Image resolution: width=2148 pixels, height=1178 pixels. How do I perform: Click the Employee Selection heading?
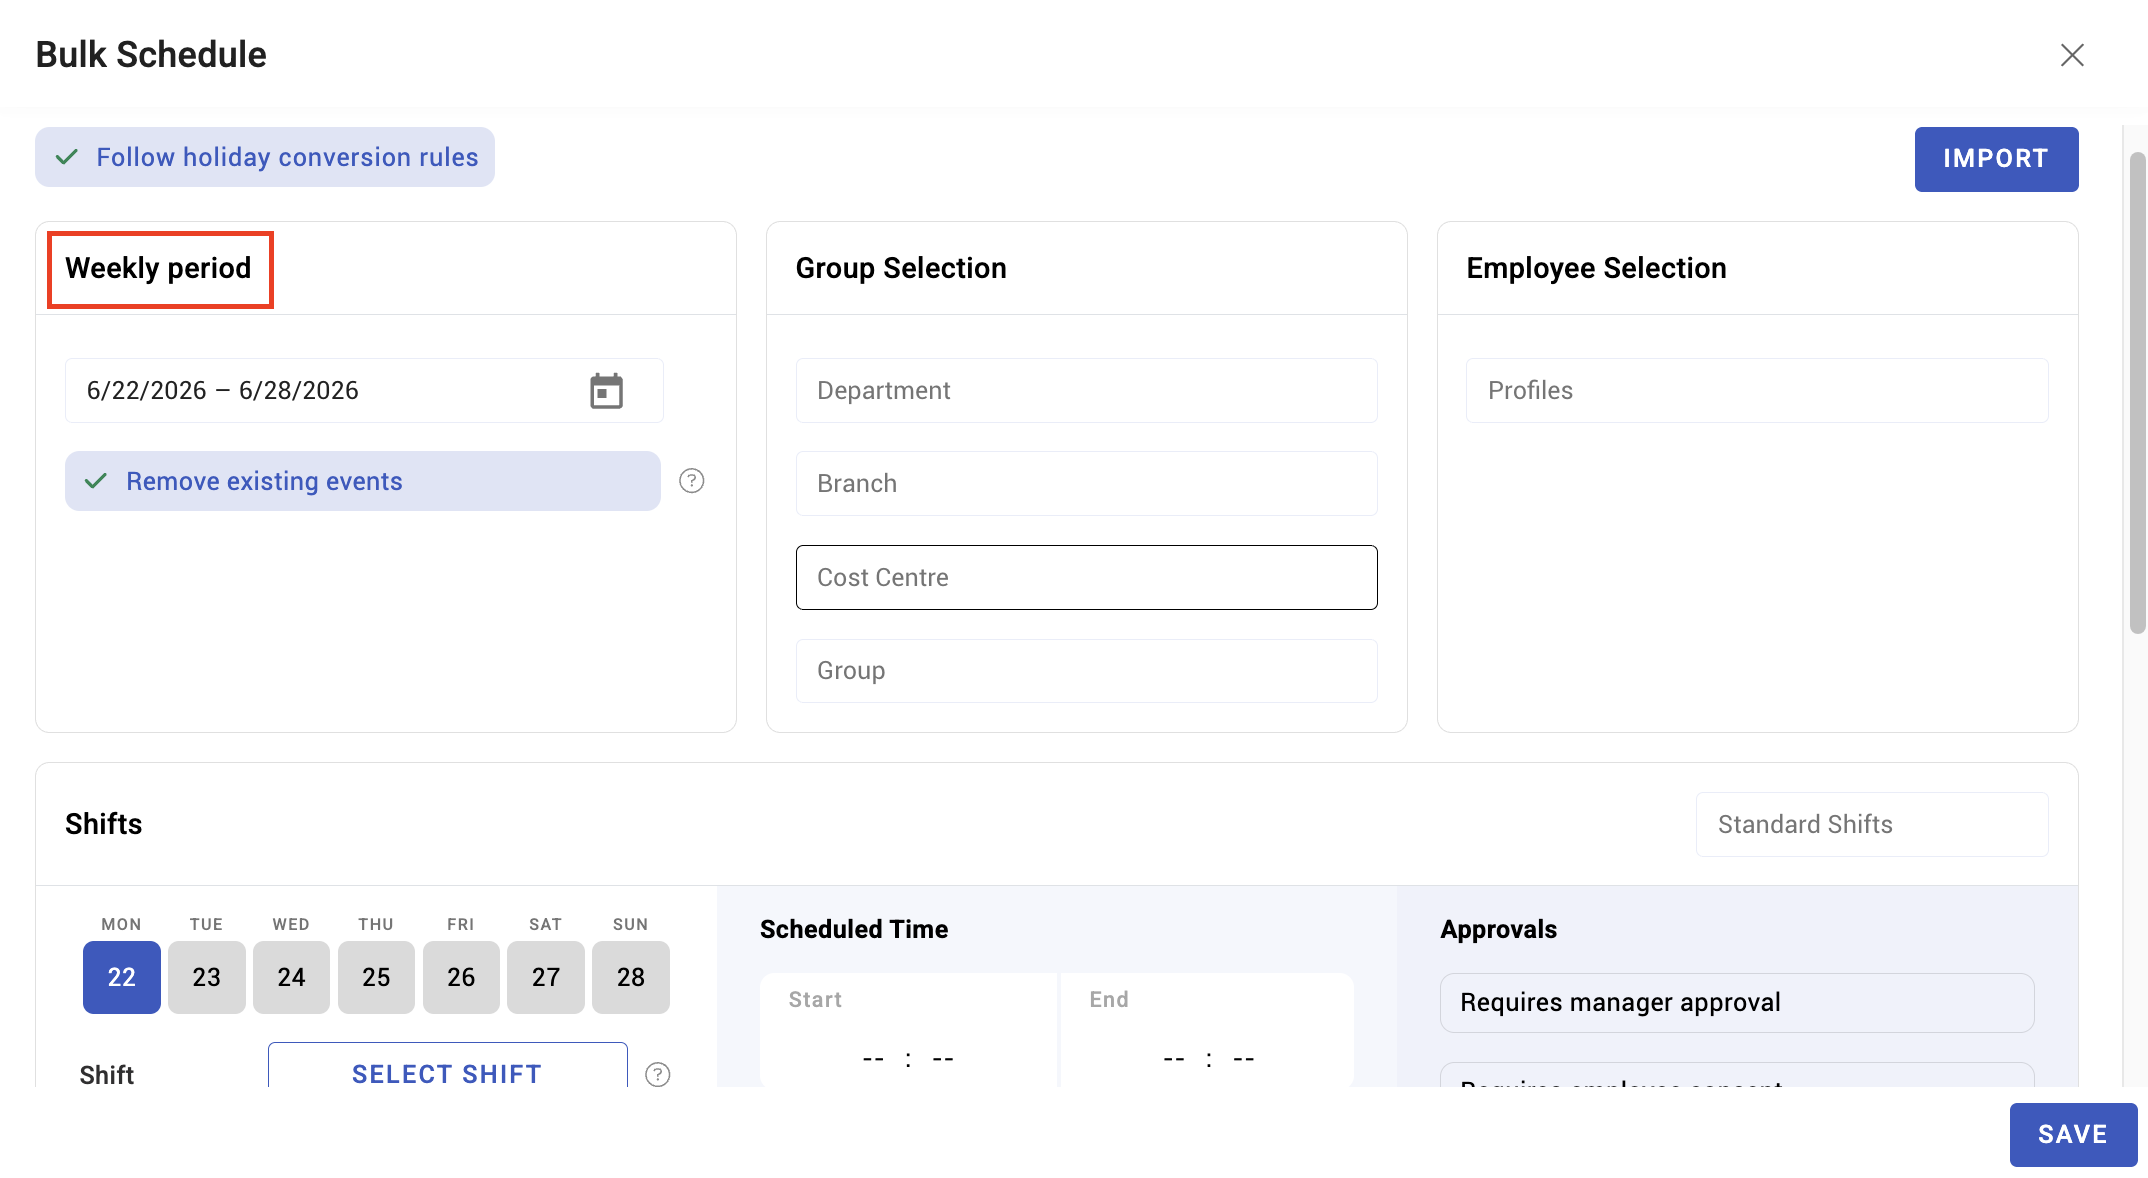pyautogui.click(x=1596, y=268)
